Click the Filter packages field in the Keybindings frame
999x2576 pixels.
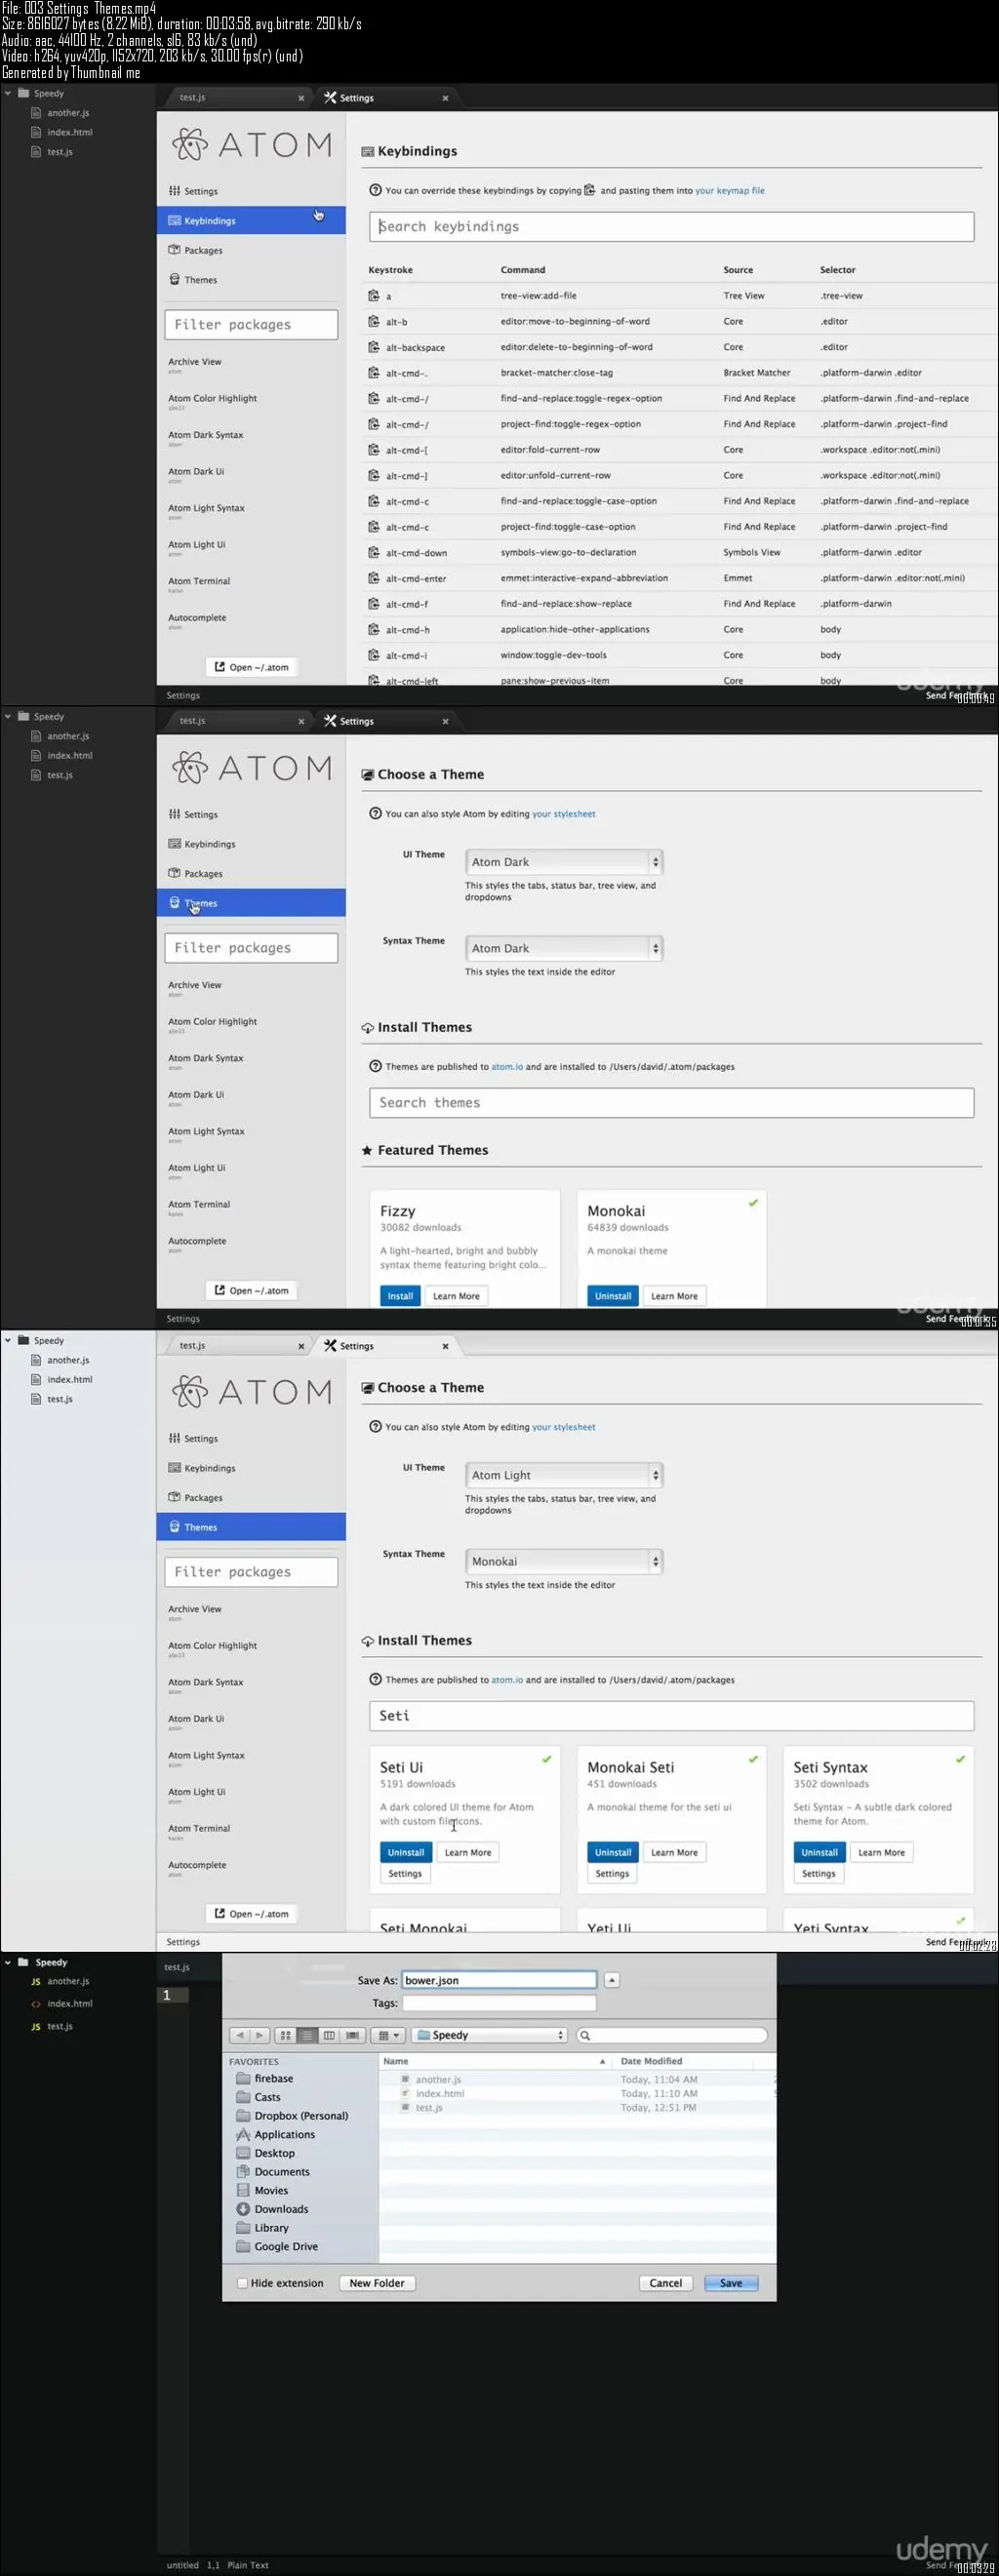251,324
